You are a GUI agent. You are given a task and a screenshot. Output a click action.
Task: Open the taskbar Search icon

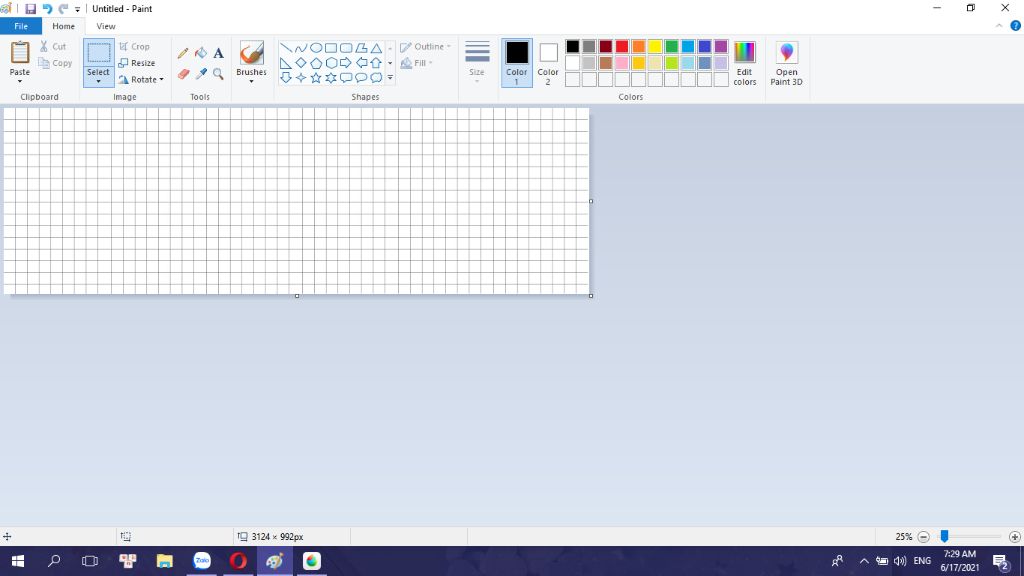(x=54, y=561)
